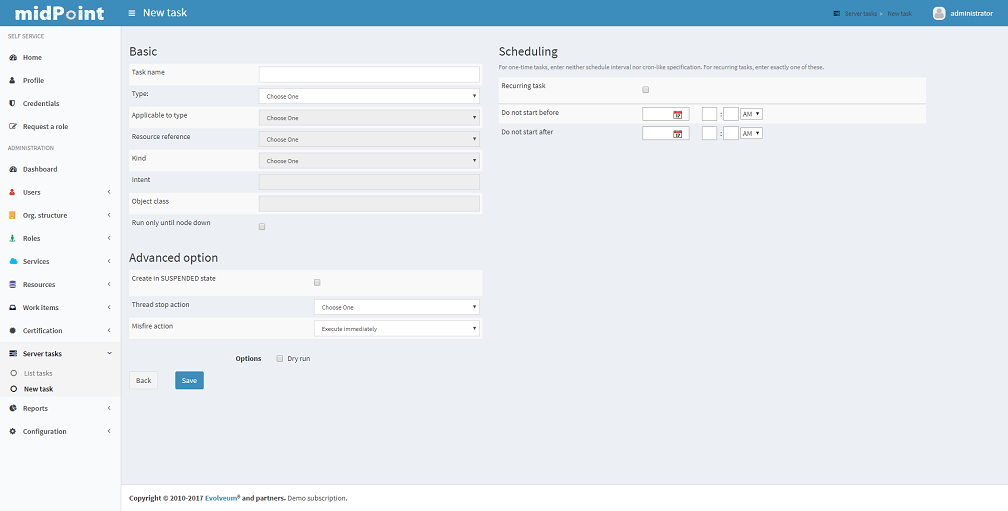Click the hamburger menu icon in header
The height and width of the screenshot is (511, 1008).
tap(132, 13)
